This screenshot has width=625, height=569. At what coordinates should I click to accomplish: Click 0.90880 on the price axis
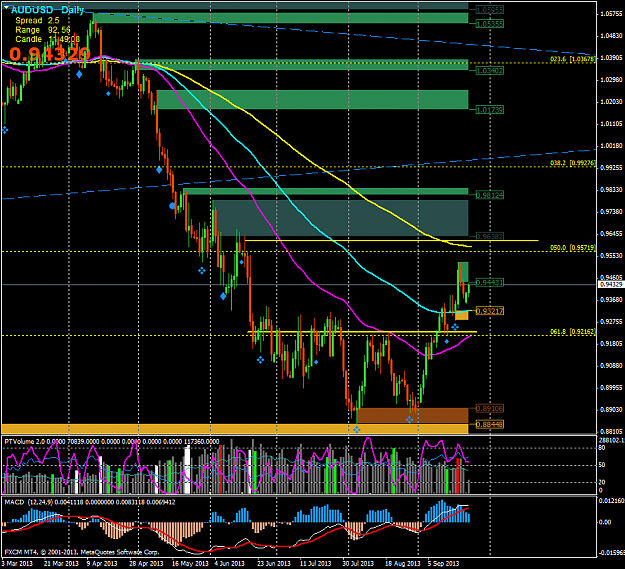tap(611, 365)
